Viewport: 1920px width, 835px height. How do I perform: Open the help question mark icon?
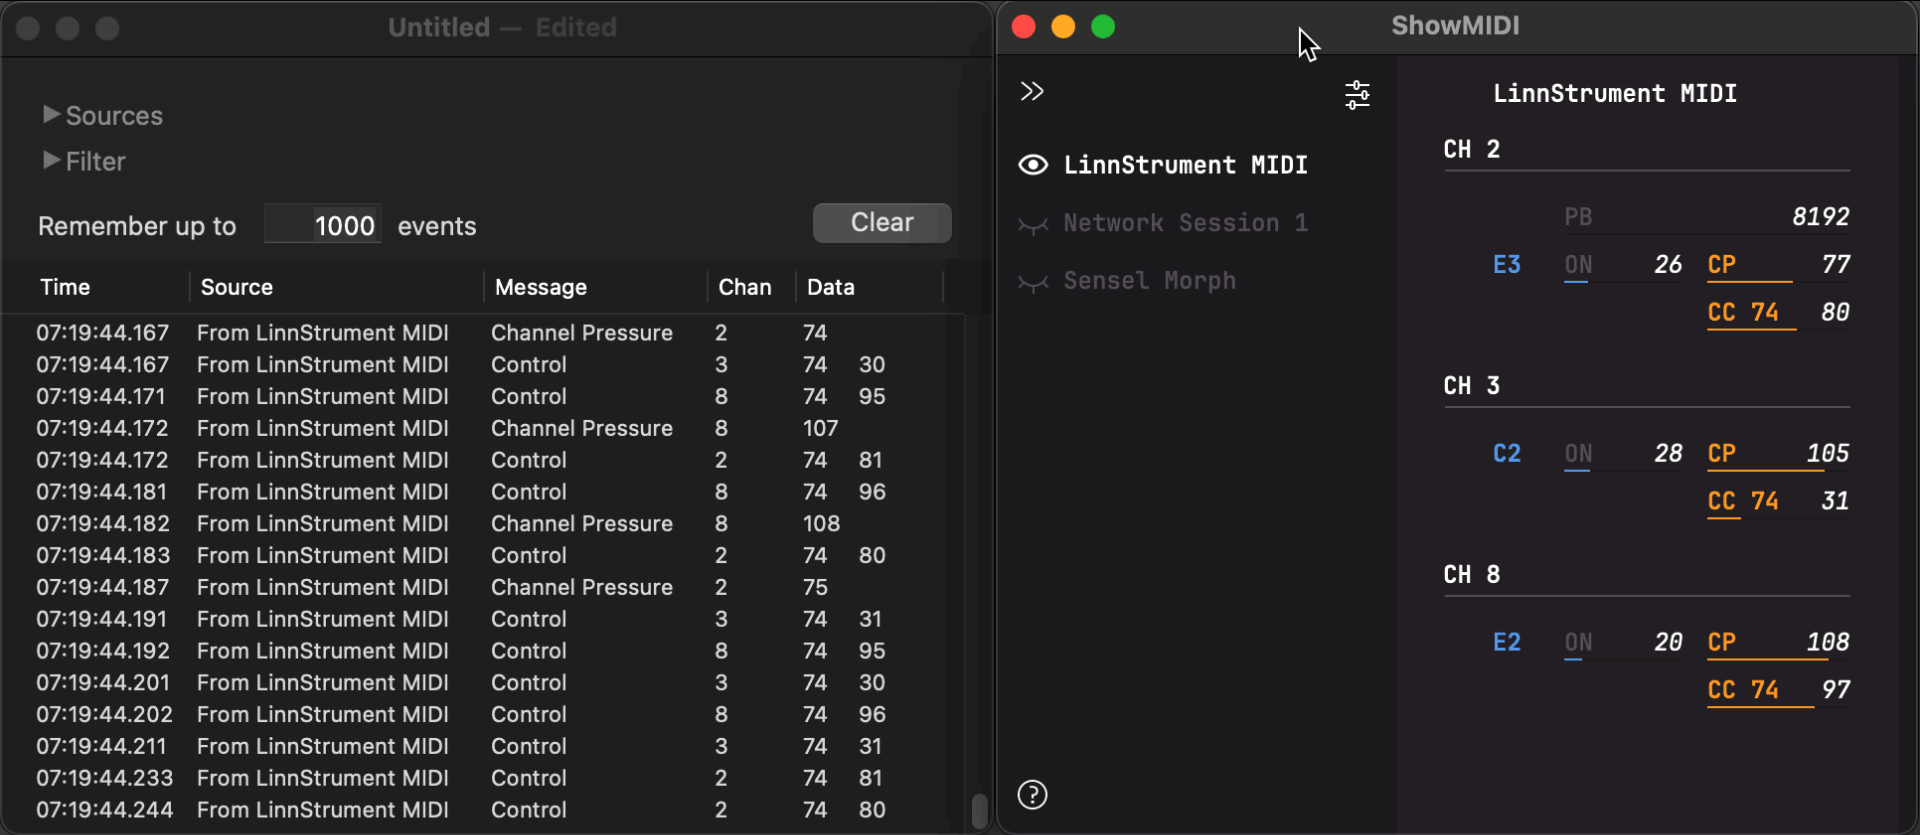pos(1032,795)
